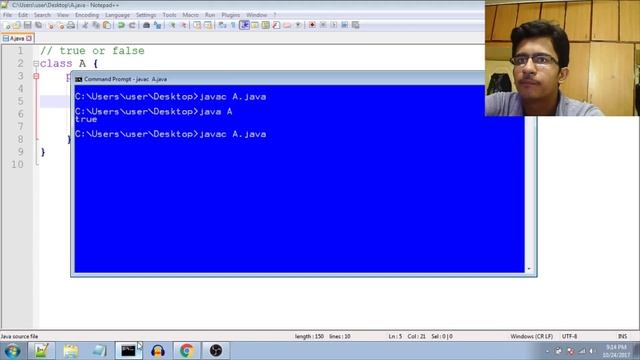Click the Close All toolbar icon
This screenshot has width=640, height=360.
[61, 25]
